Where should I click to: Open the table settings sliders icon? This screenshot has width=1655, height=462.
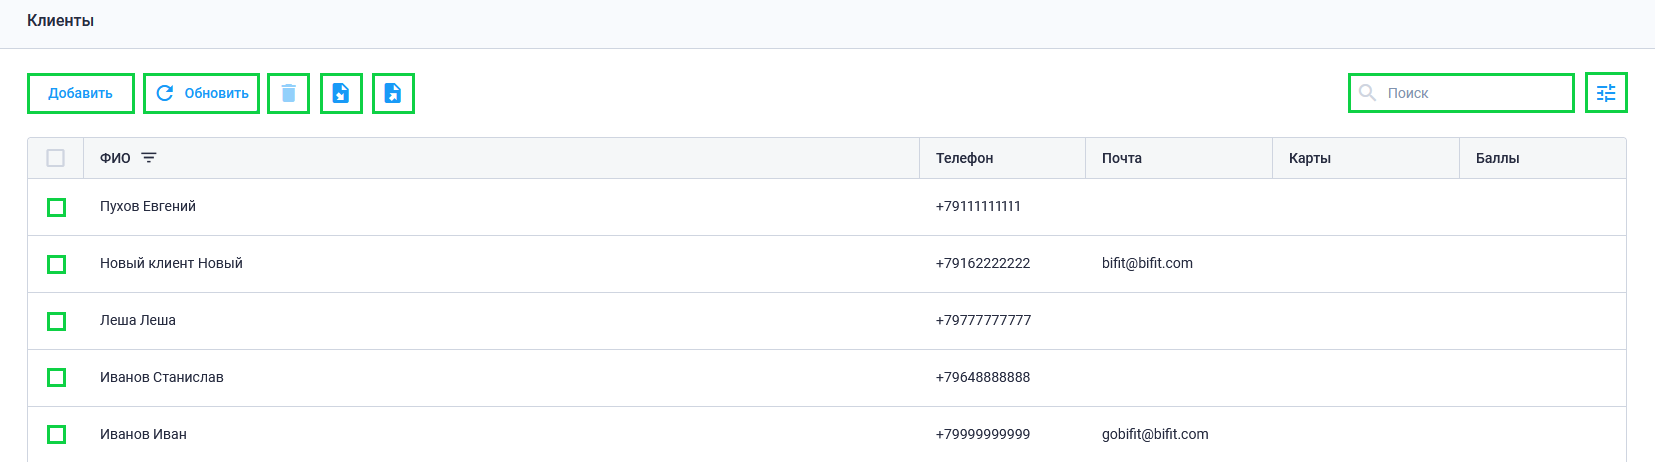click(1606, 93)
